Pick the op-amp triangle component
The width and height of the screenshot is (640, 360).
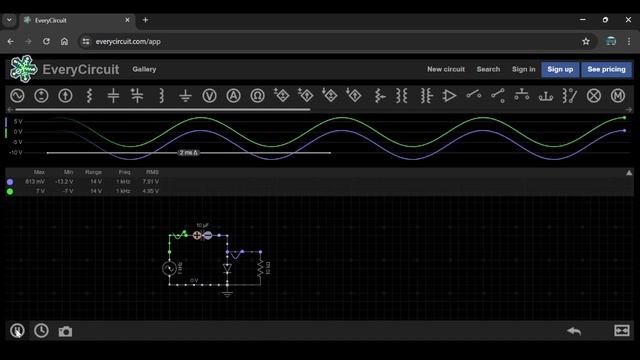[449, 96]
